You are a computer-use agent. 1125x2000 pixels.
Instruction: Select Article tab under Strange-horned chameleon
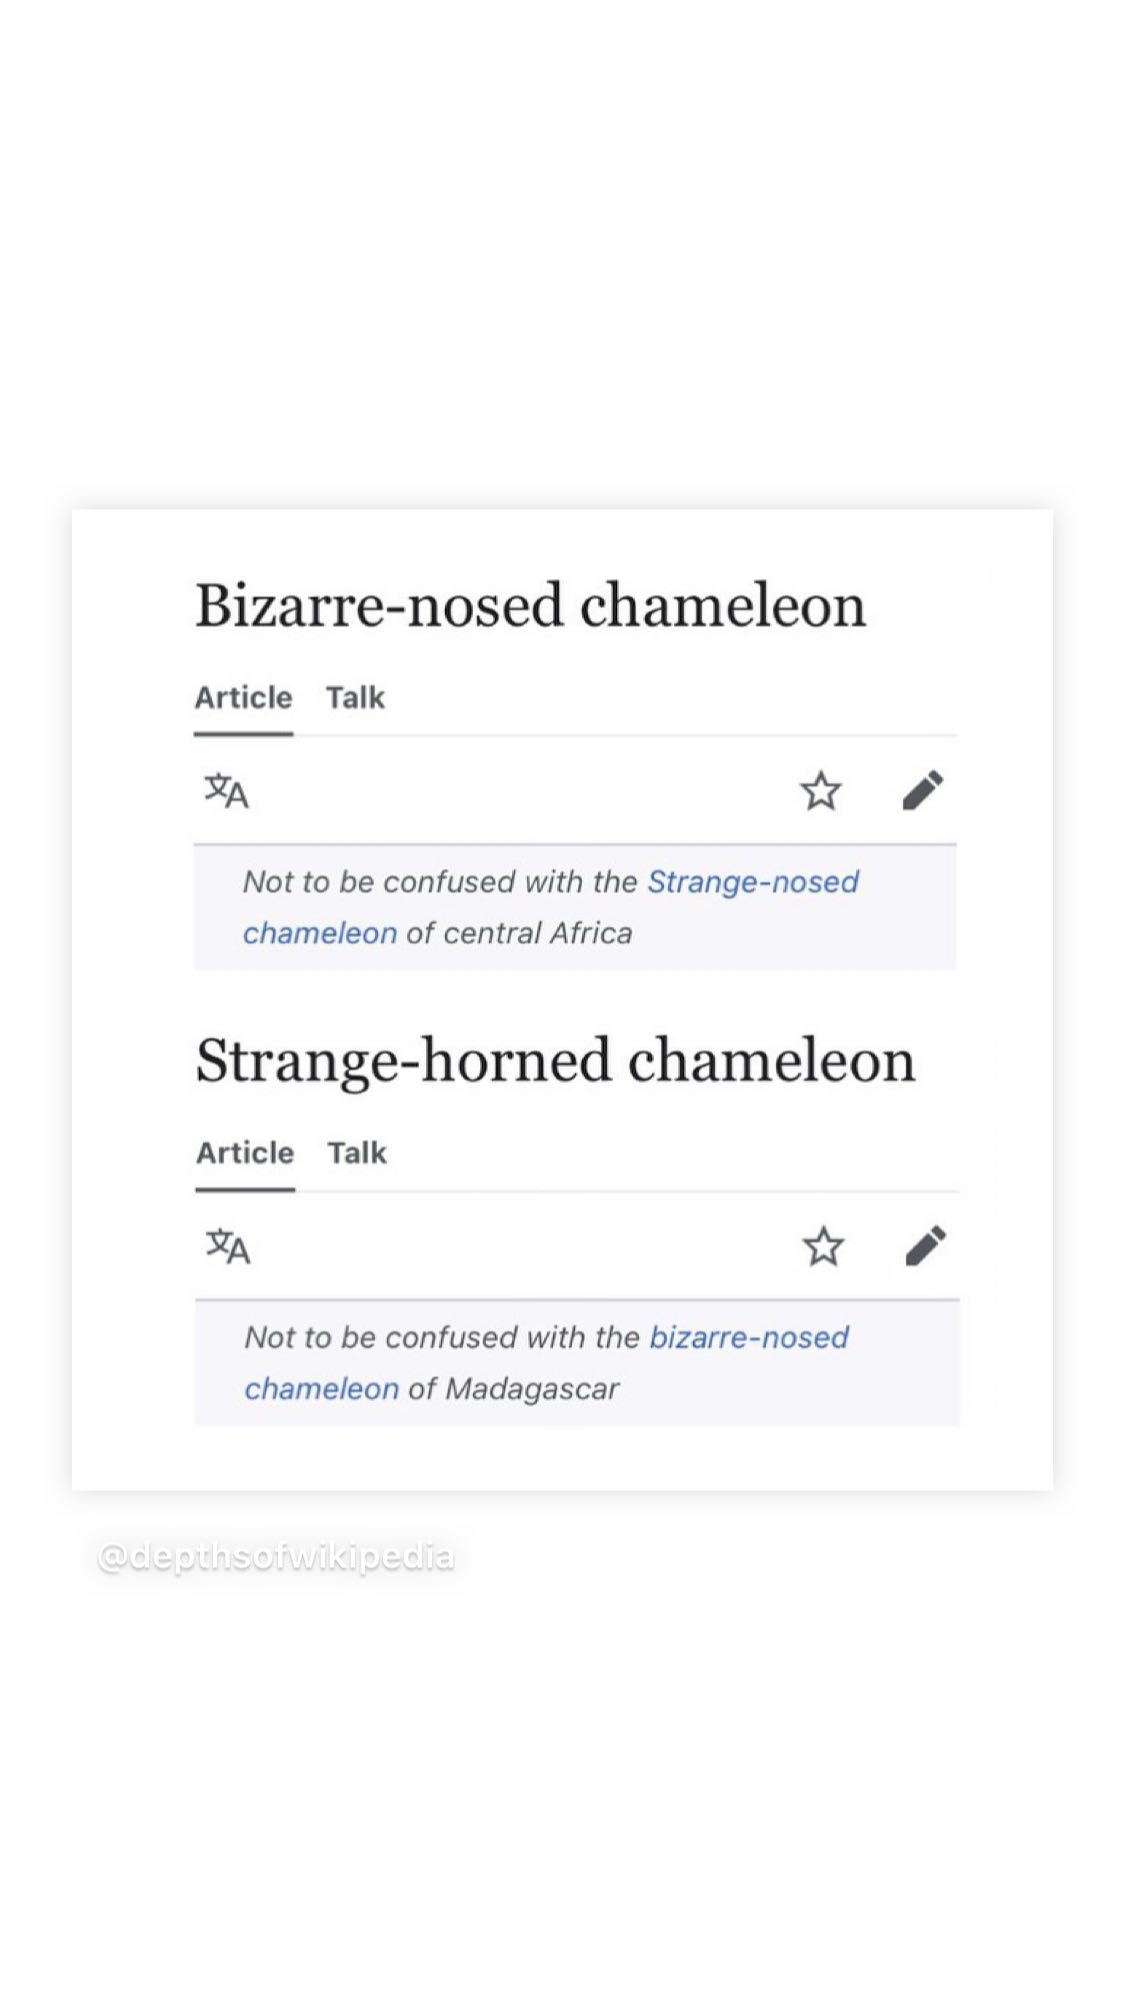tap(245, 1153)
